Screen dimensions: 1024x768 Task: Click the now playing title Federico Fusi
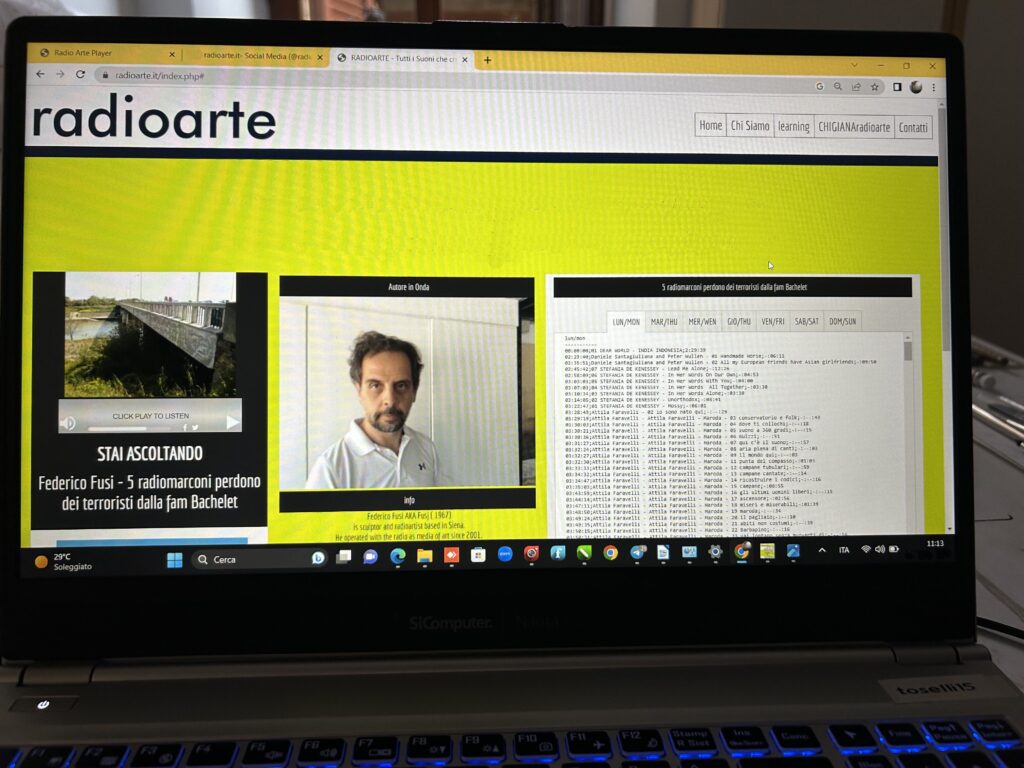150,492
